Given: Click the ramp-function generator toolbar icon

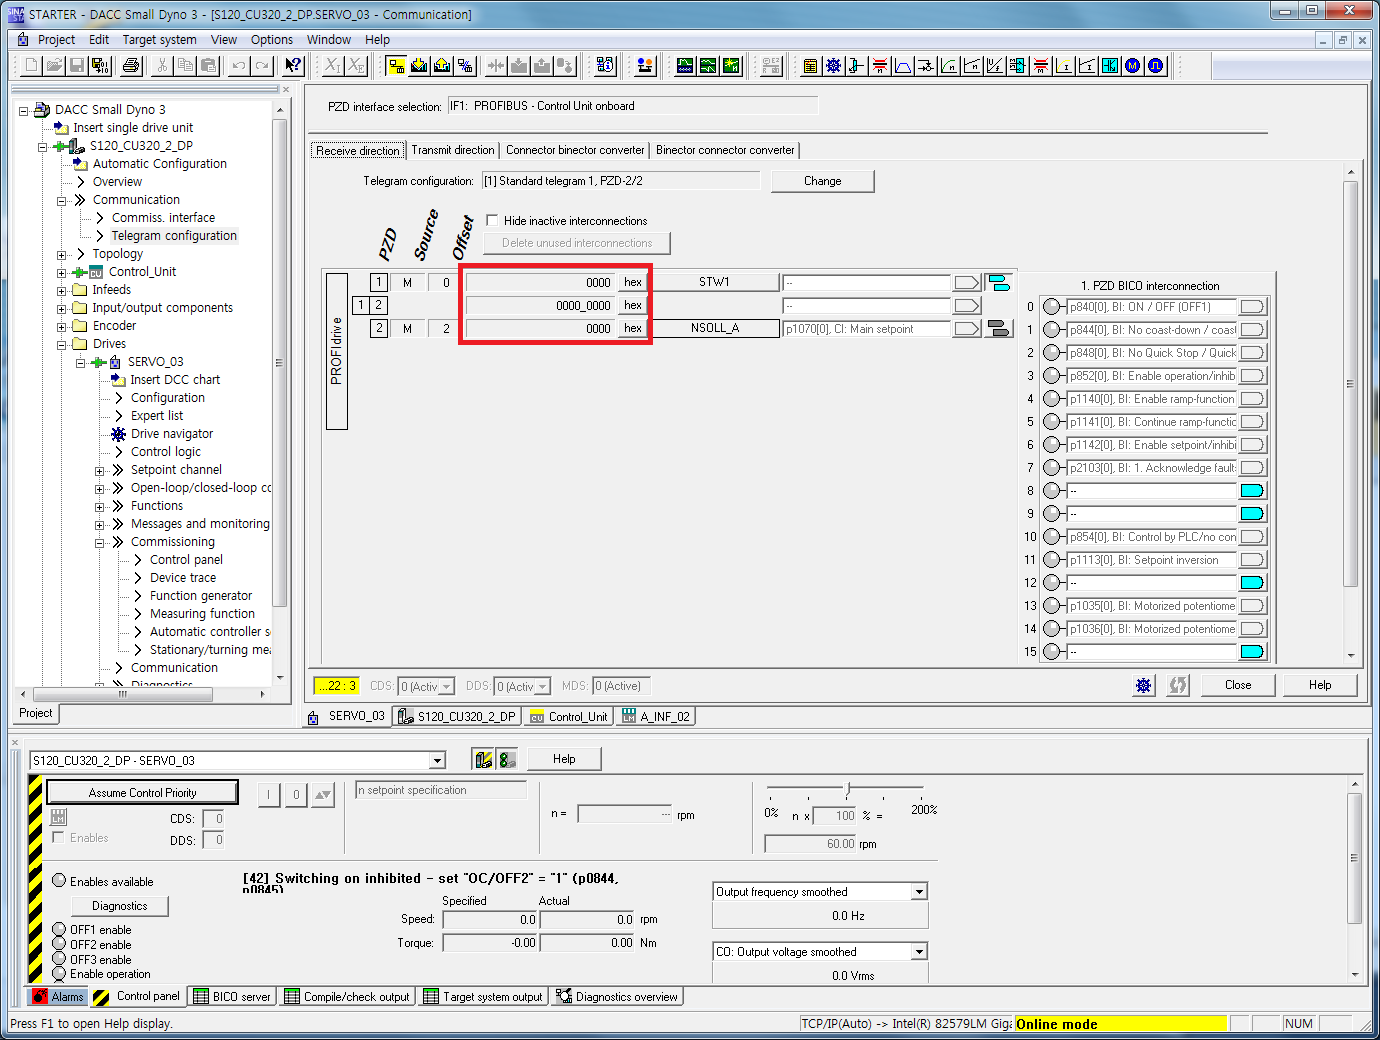Looking at the screenshot, I should click(x=903, y=66).
